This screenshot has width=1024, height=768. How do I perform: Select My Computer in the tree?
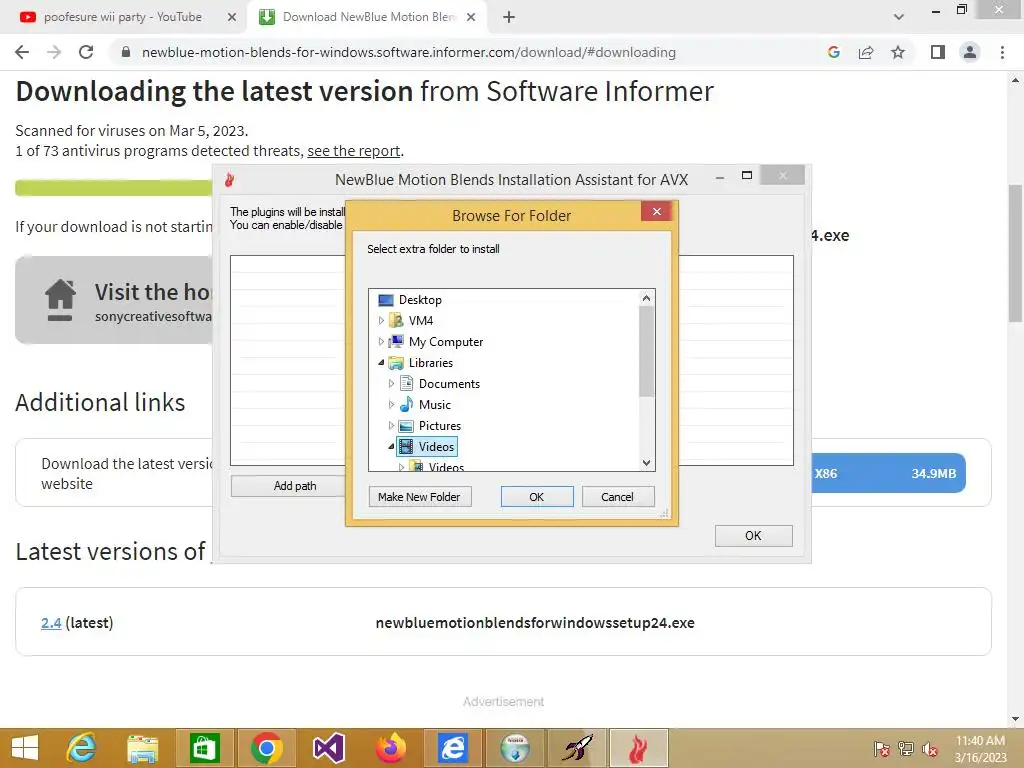[x=445, y=342]
